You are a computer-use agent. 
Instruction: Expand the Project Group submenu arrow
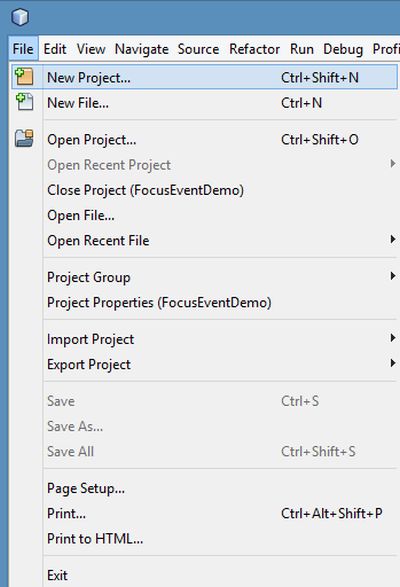[393, 276]
